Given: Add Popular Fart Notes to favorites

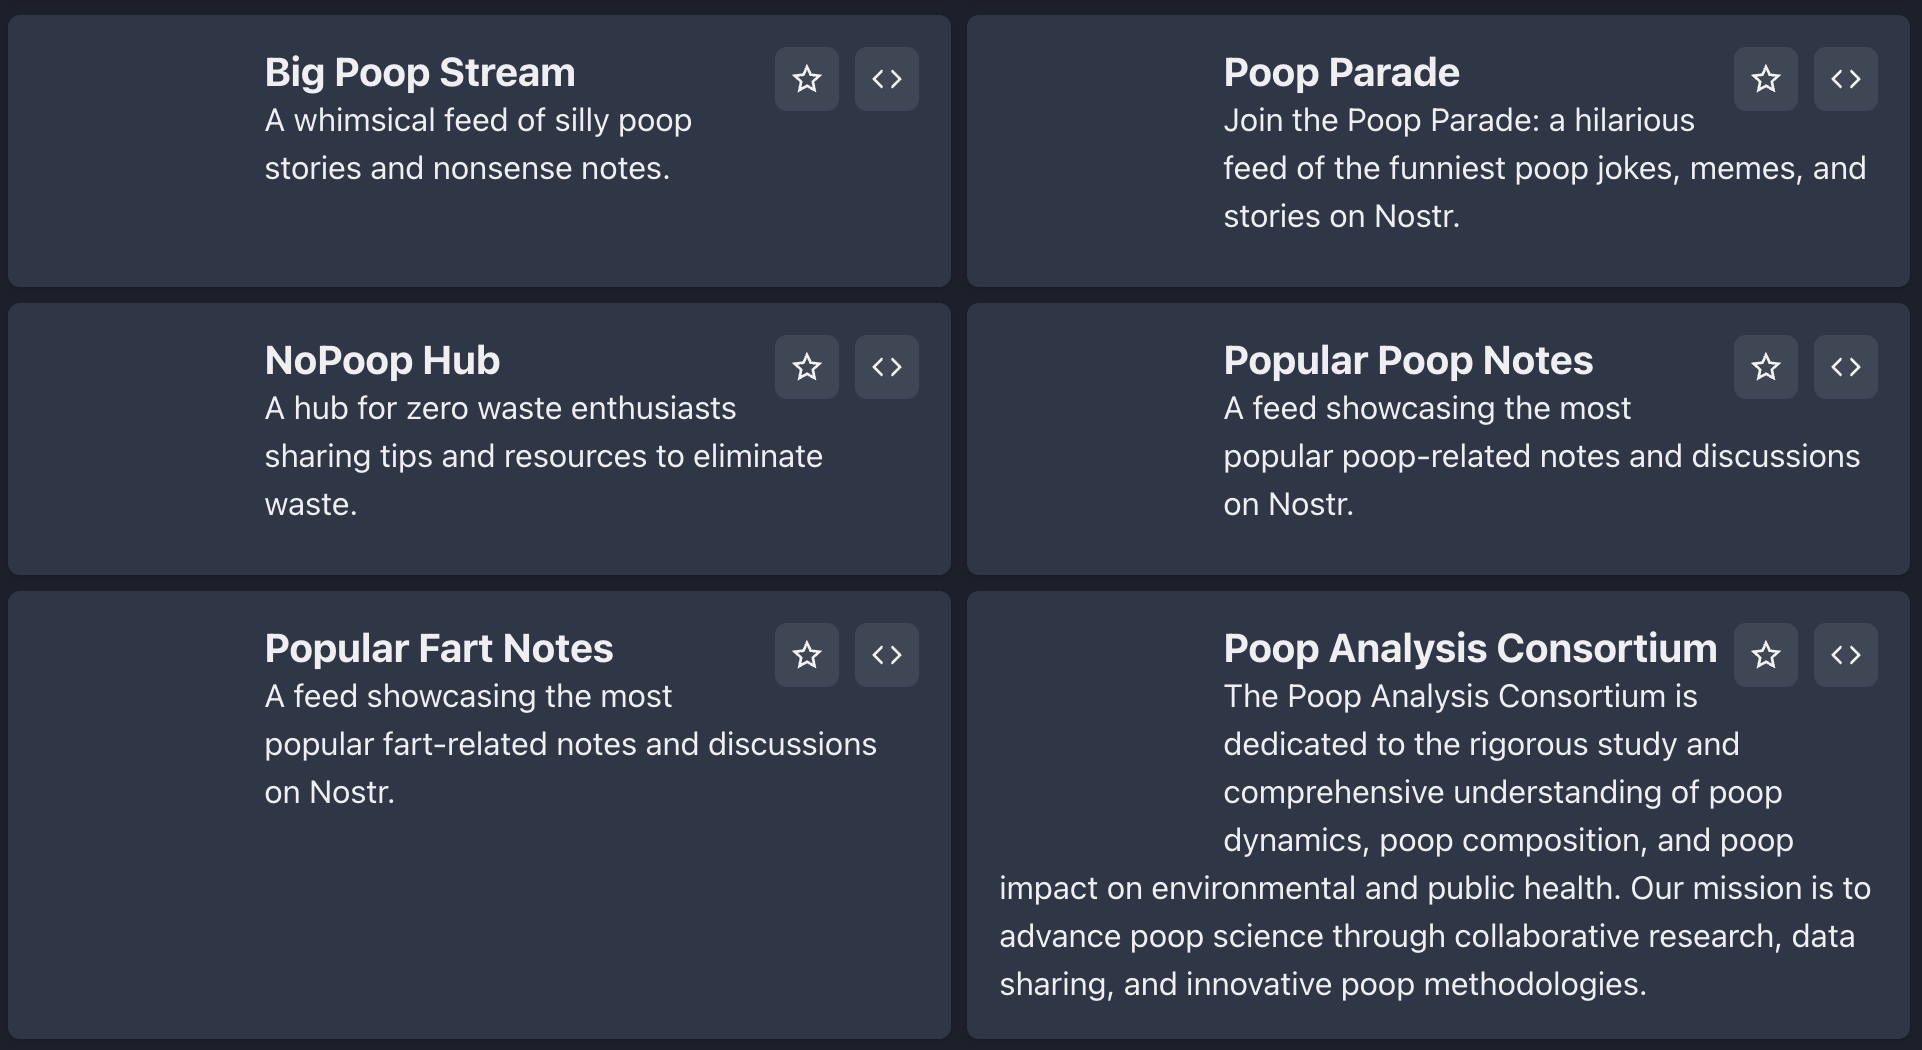Looking at the screenshot, I should pyautogui.click(x=806, y=655).
